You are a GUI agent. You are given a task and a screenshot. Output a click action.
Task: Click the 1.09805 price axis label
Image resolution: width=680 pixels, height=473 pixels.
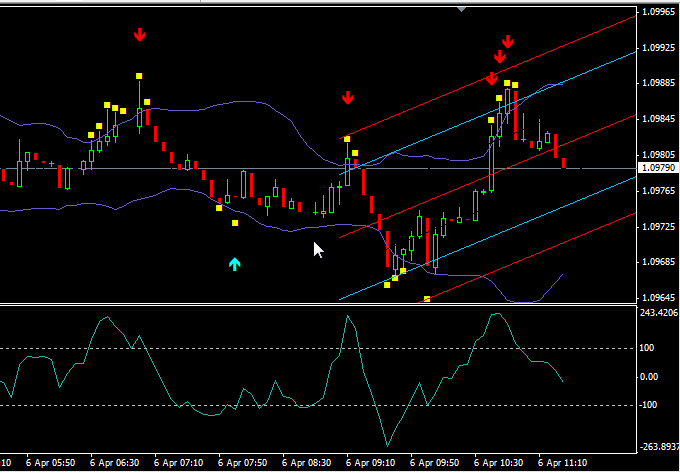tap(660, 155)
